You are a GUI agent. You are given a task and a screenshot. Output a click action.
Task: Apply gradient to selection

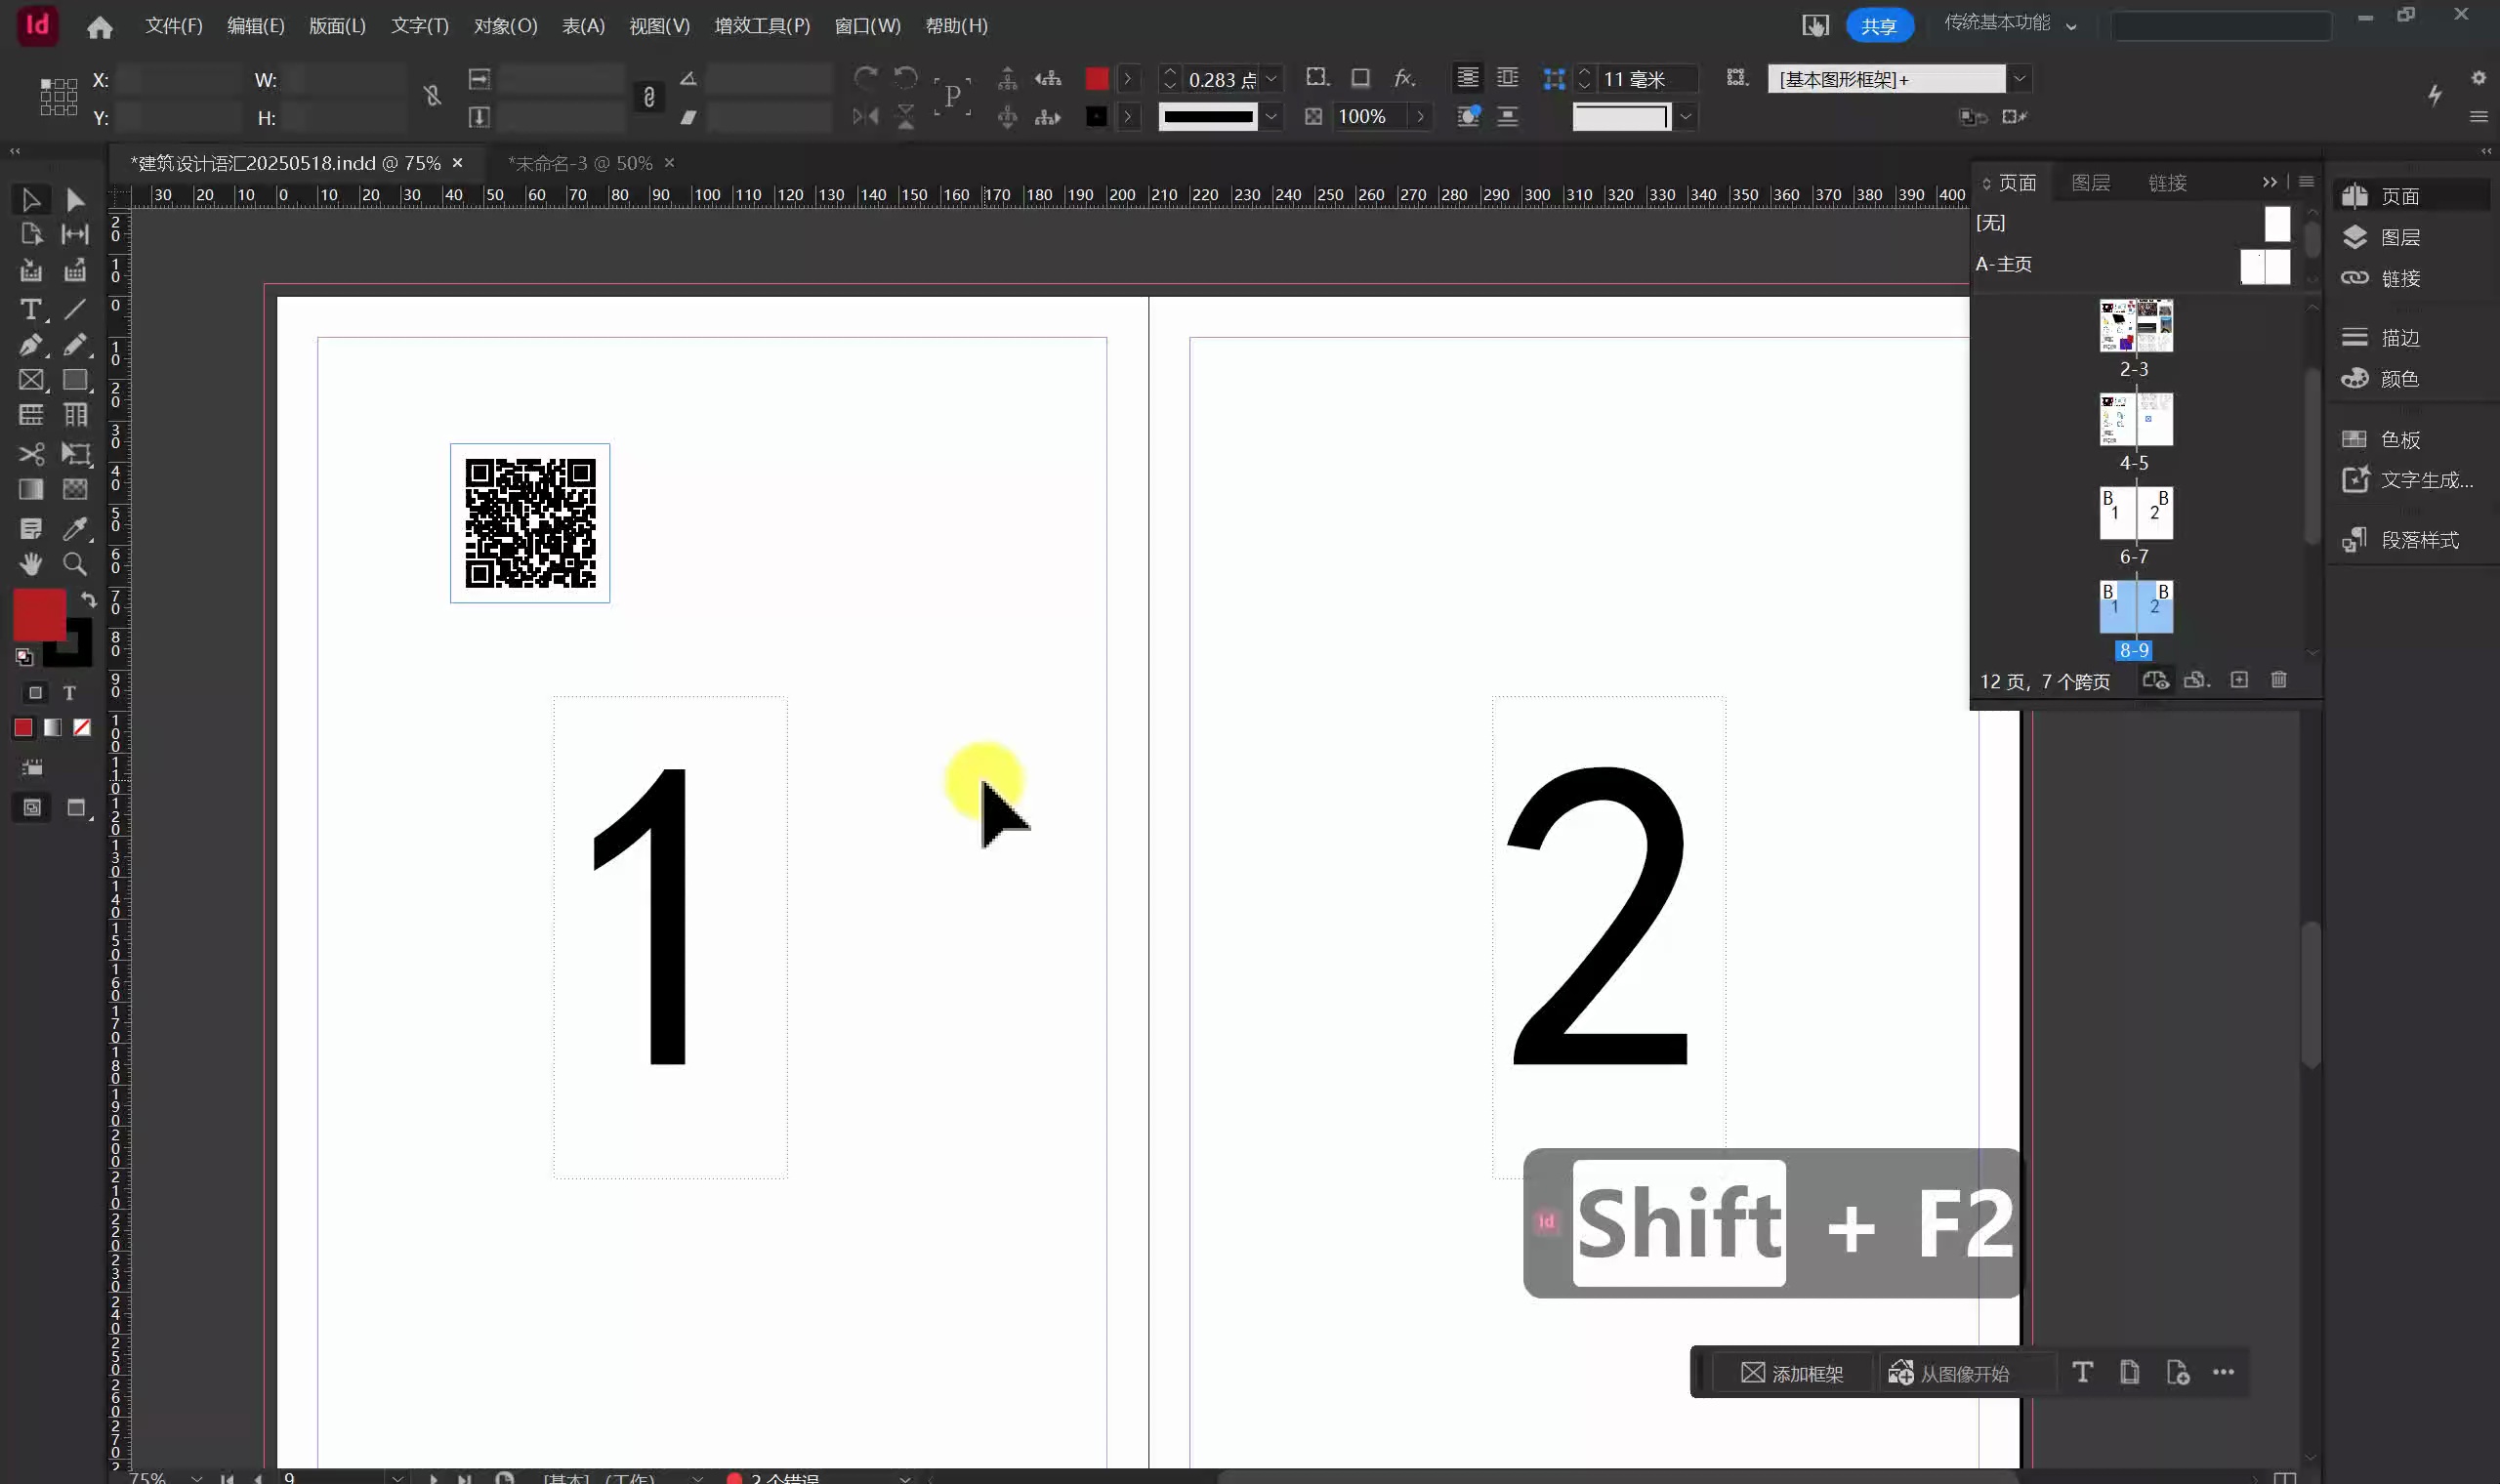click(x=53, y=728)
